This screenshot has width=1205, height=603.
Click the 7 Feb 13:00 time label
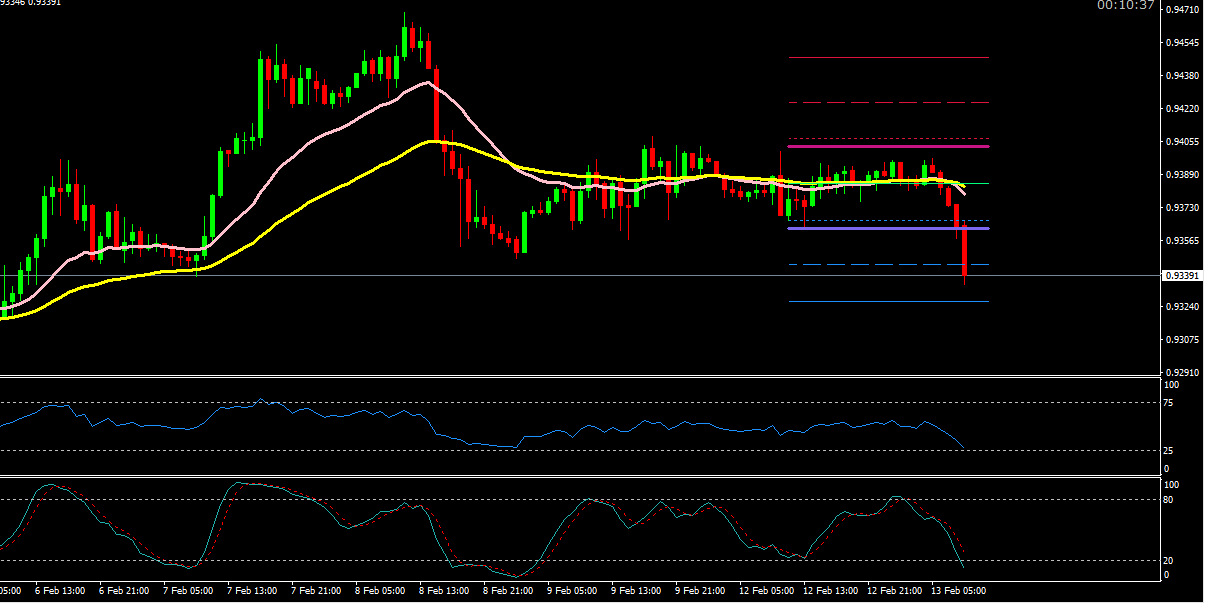pos(252,591)
